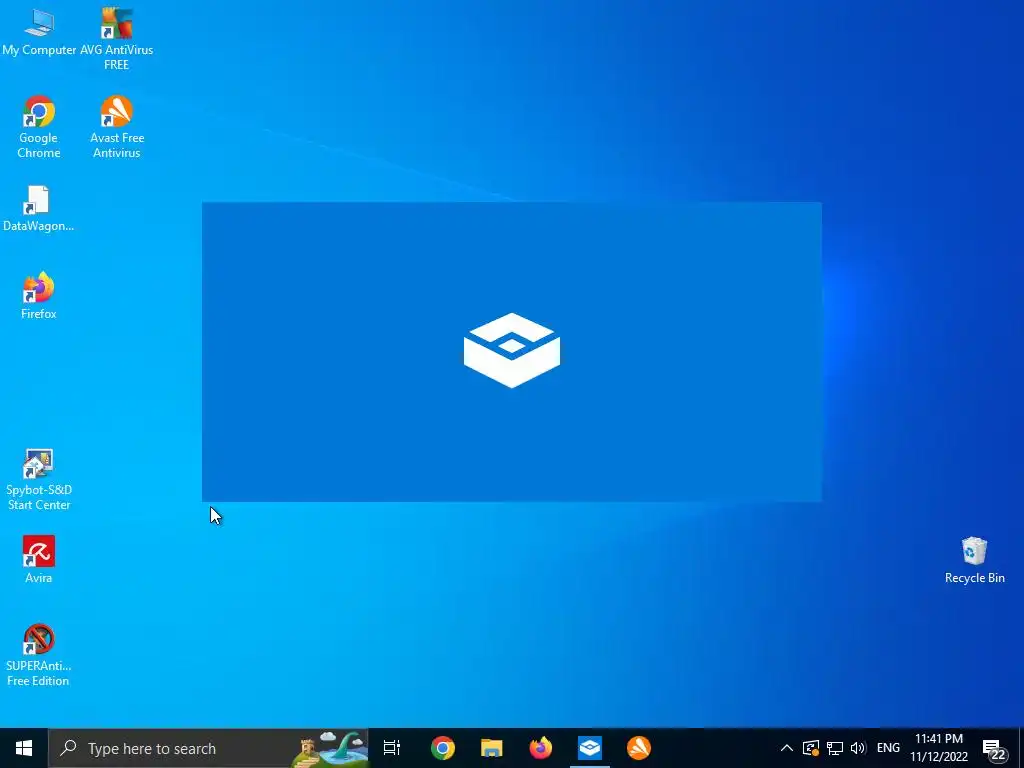Launch Avira desktop shortcut
Image resolution: width=1024 pixels, height=768 pixels.
(x=39, y=559)
